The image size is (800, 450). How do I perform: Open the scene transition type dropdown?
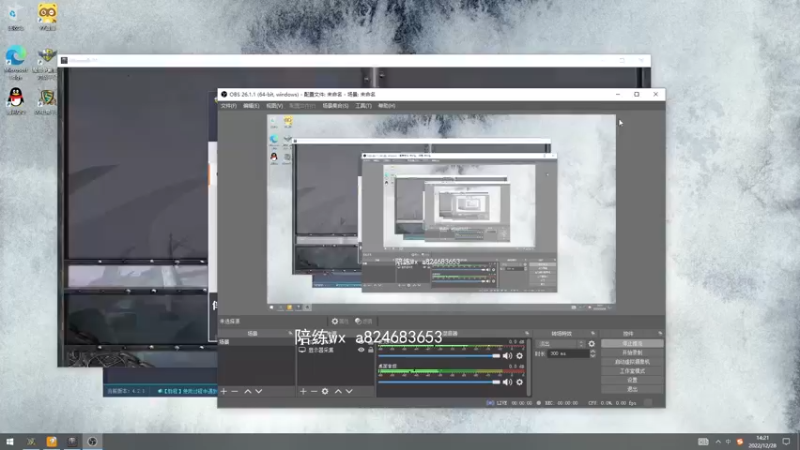pos(560,344)
